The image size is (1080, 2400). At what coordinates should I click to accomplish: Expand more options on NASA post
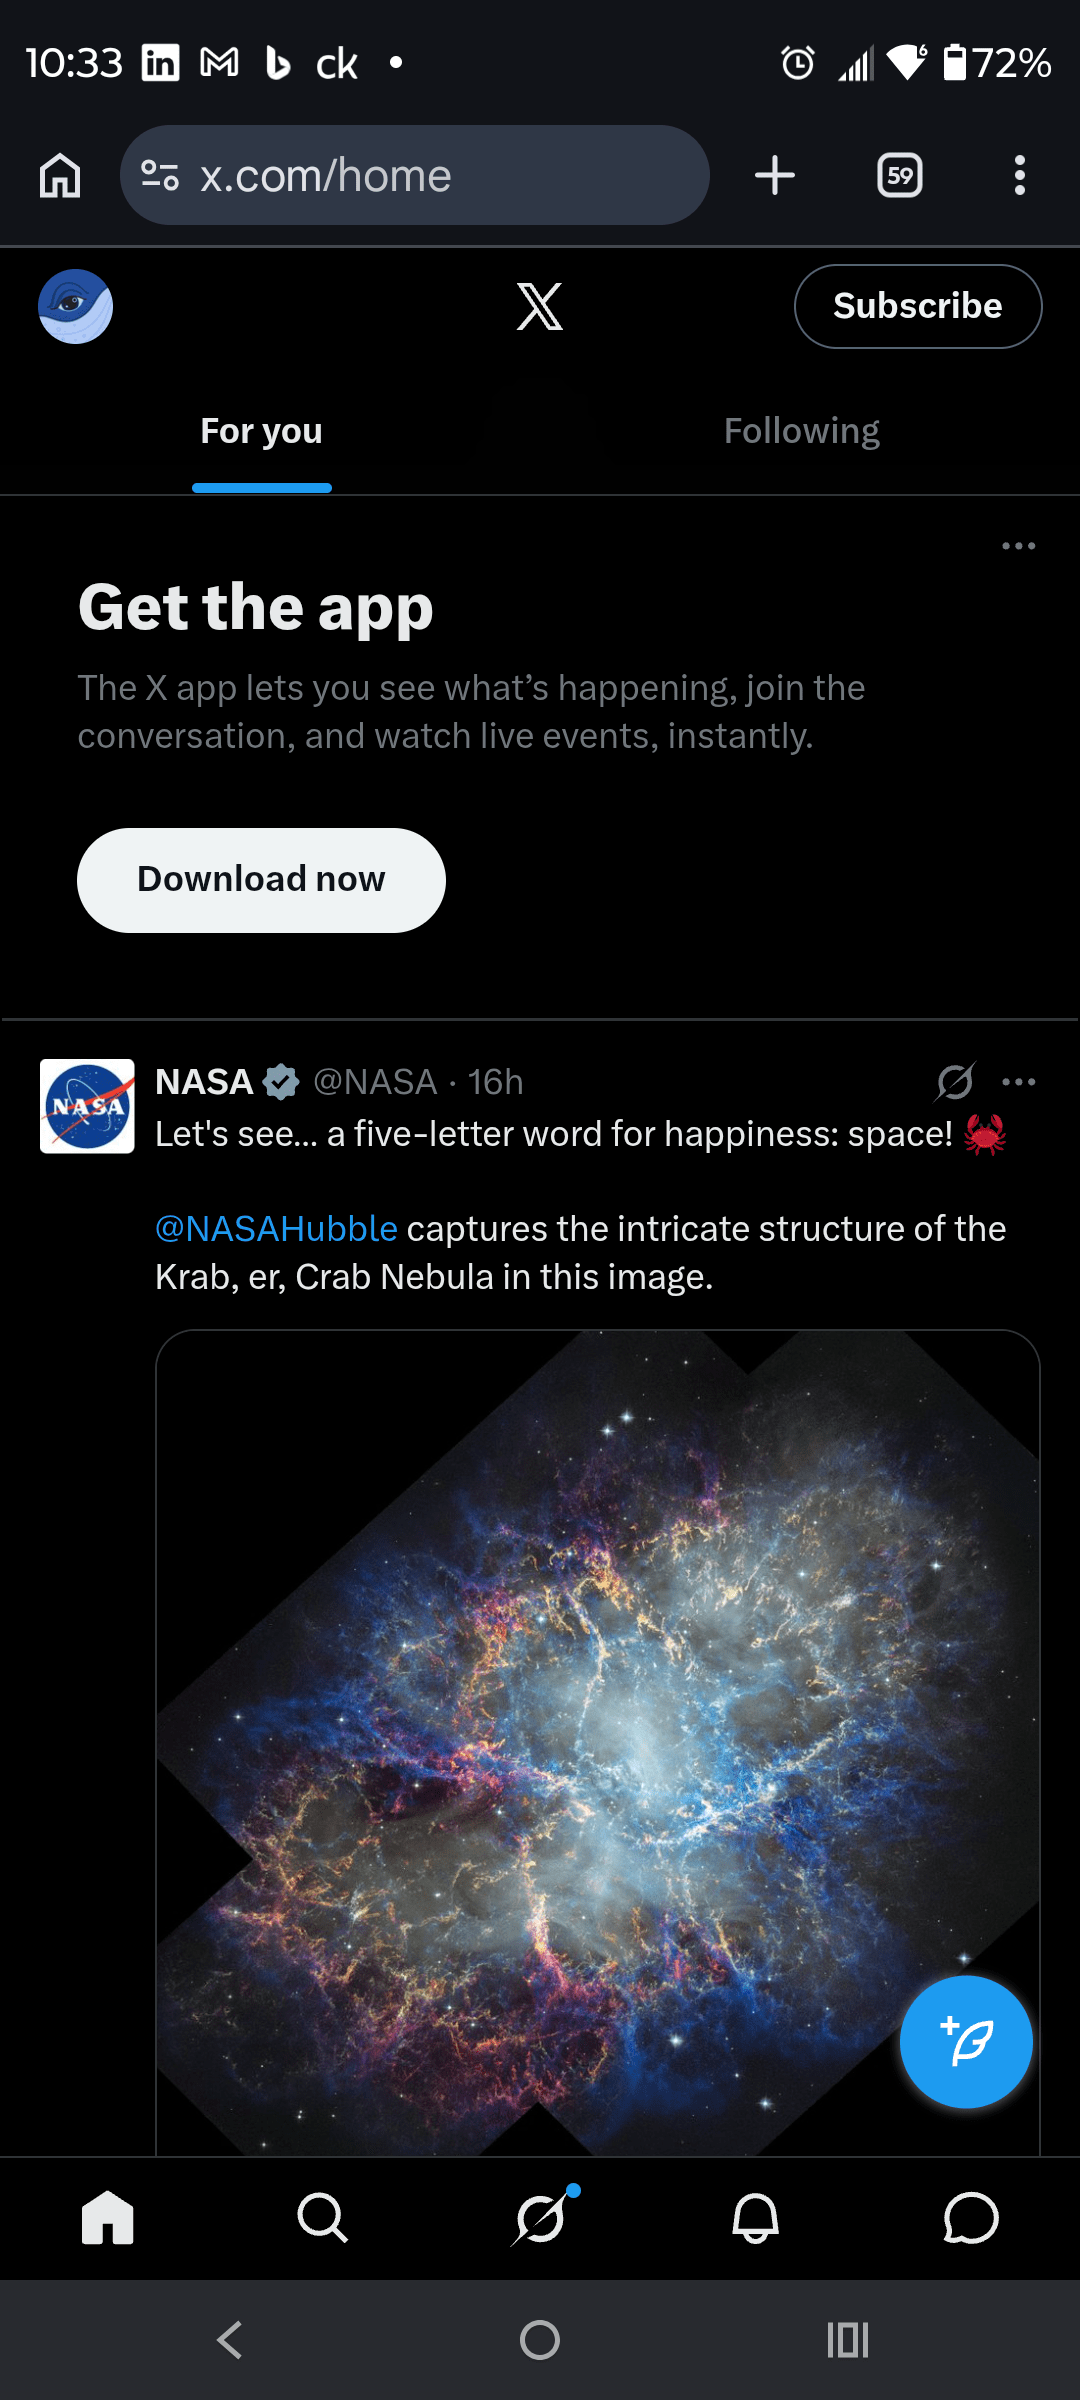click(x=1018, y=1081)
